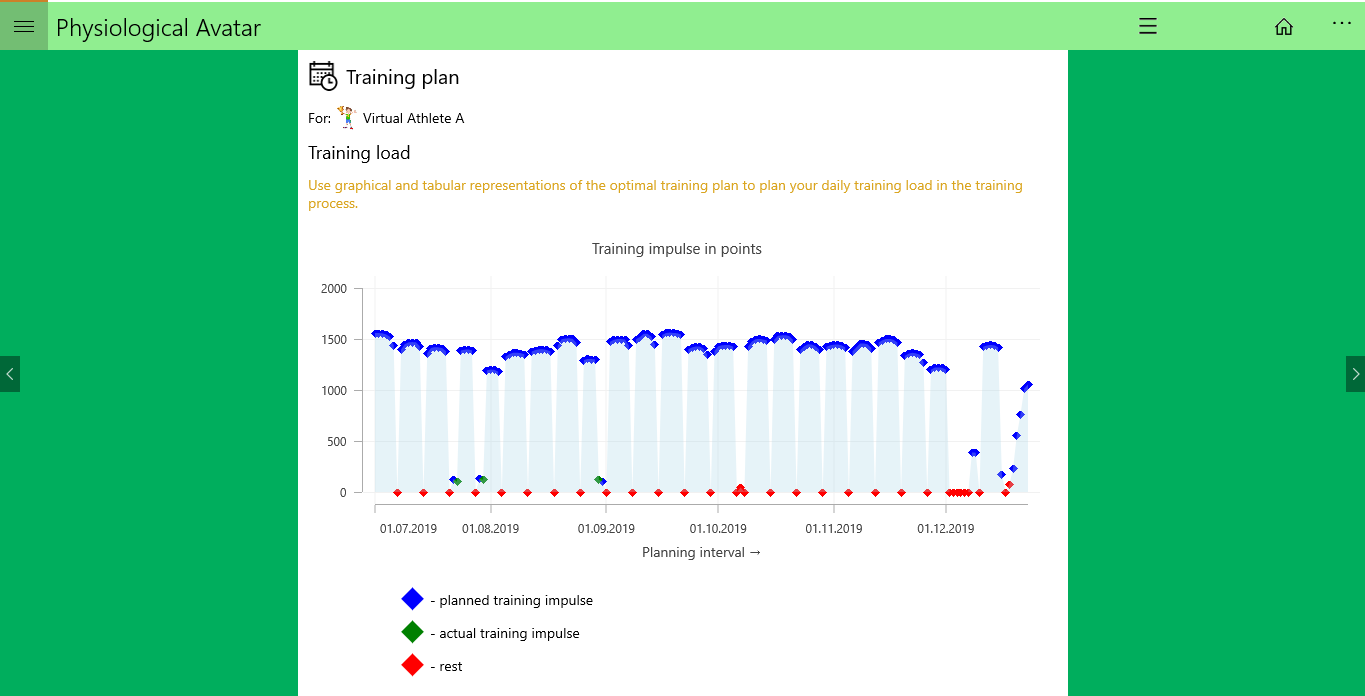1365x696 pixels.
Task: Click the blue planned training impulse legend diamond
Action: [x=412, y=599]
